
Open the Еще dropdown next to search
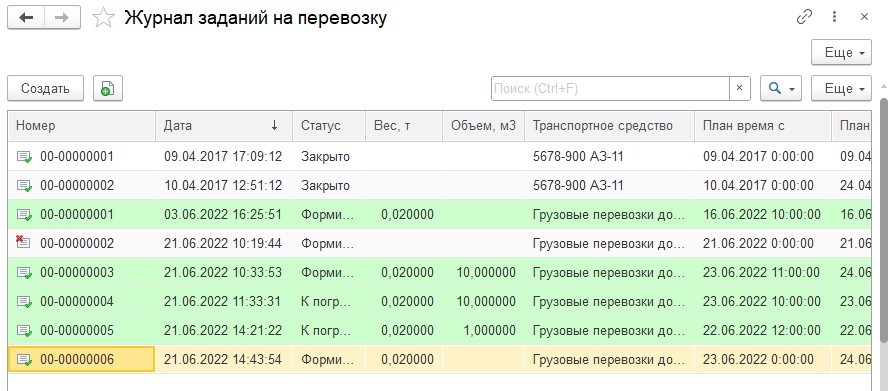pyautogui.click(x=841, y=88)
